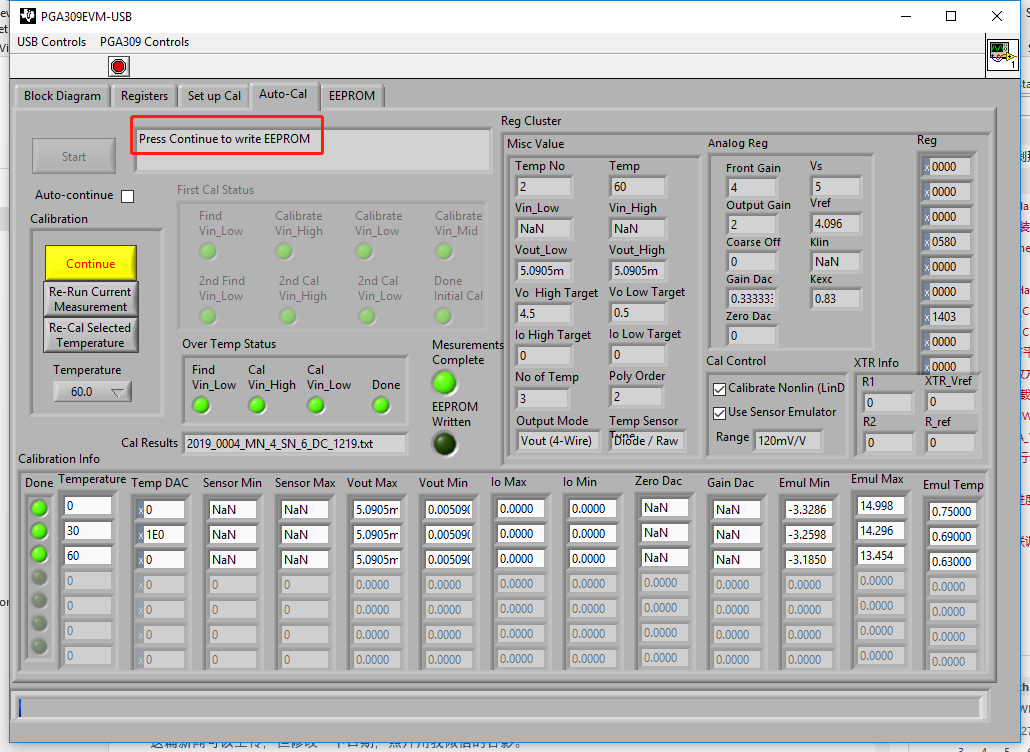
Task: Enable the Auto-continue checkbox
Action: tap(127, 196)
